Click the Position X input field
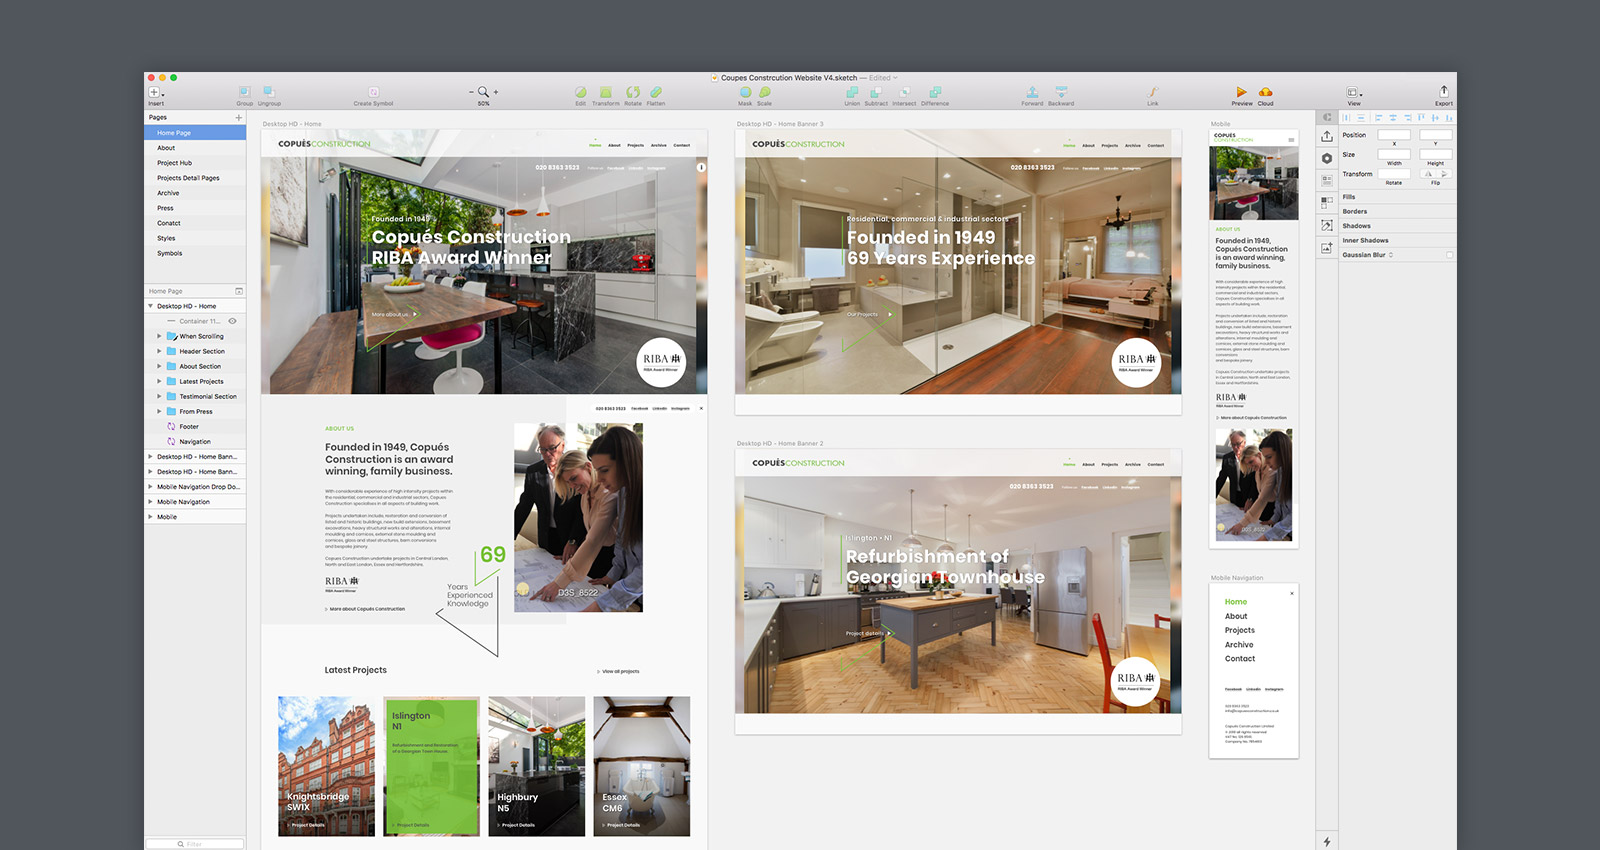The height and width of the screenshot is (850, 1600). [x=1394, y=135]
